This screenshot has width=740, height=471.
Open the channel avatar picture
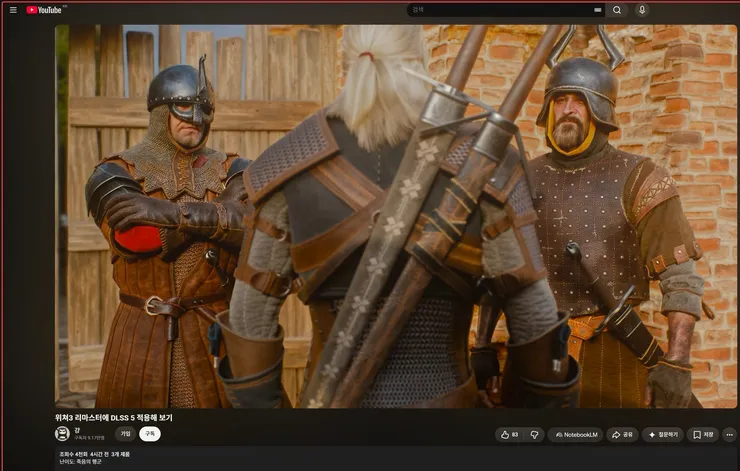62,434
